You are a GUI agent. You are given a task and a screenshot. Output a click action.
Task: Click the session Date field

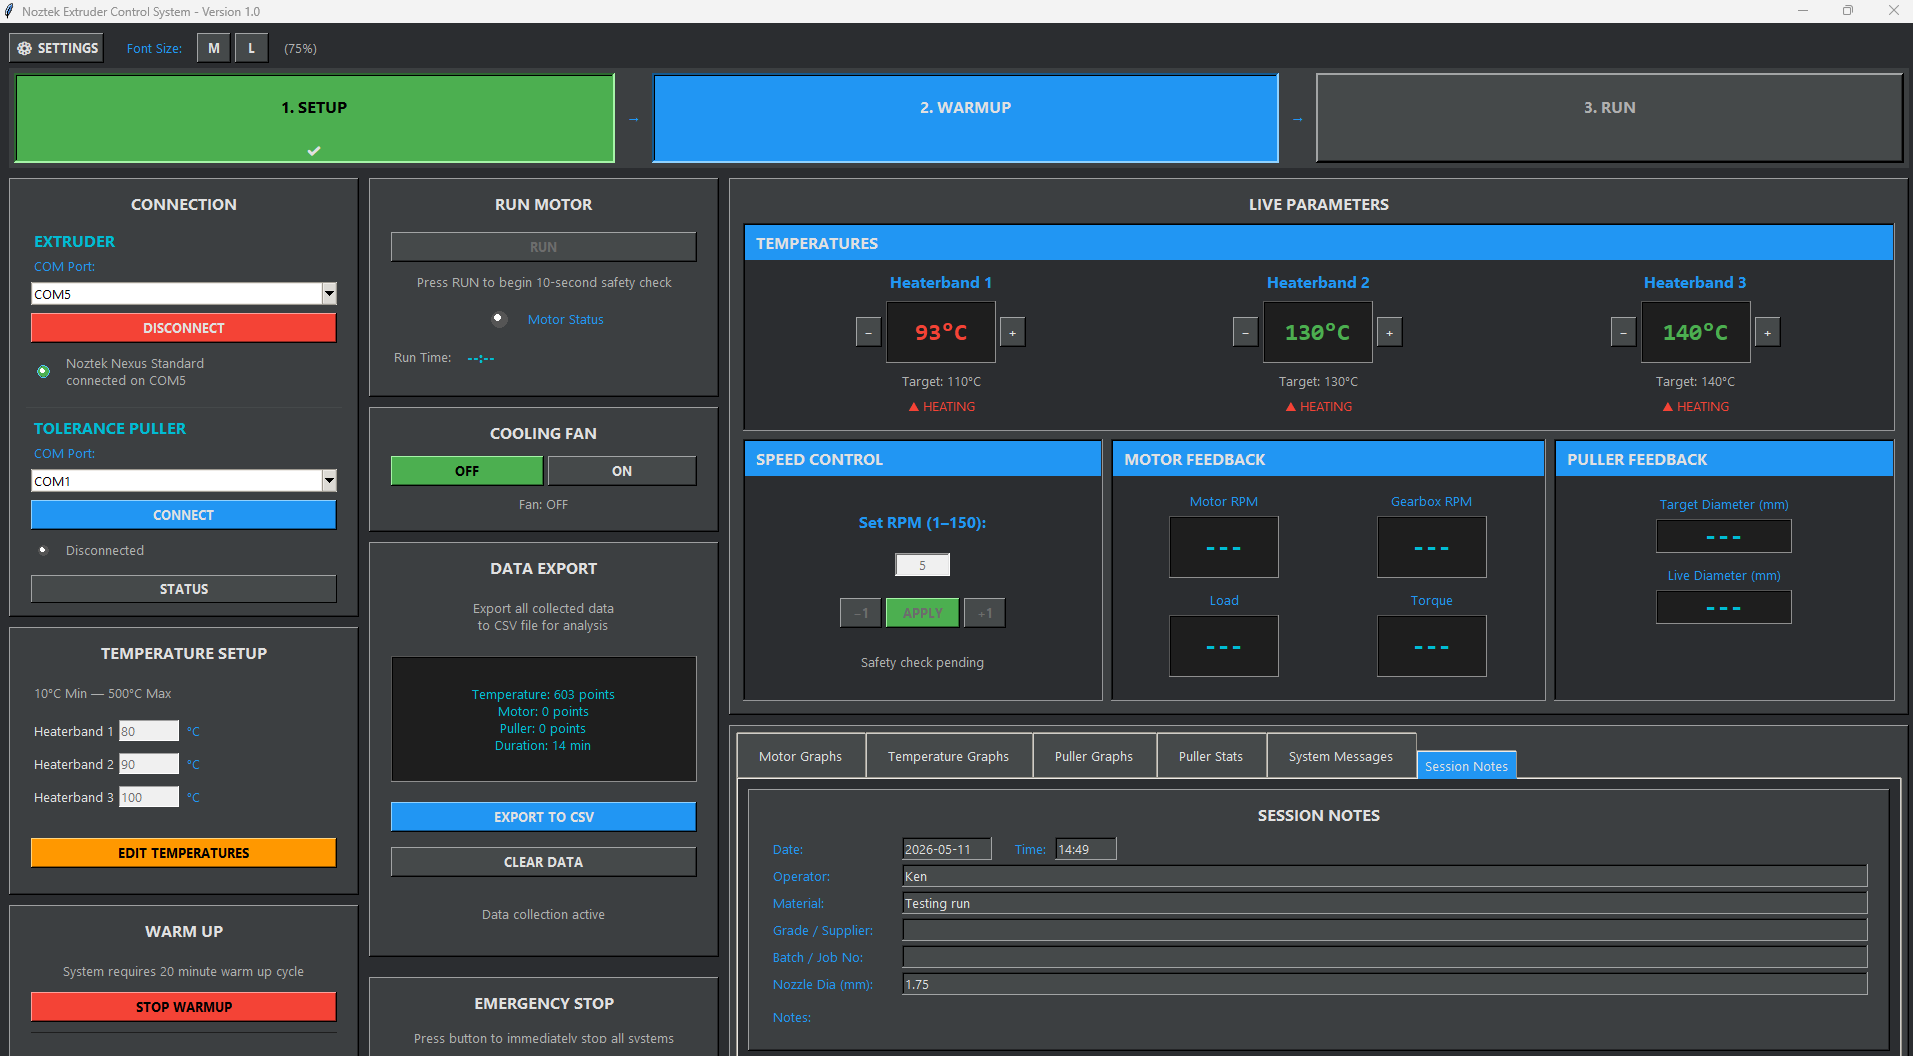coord(946,849)
